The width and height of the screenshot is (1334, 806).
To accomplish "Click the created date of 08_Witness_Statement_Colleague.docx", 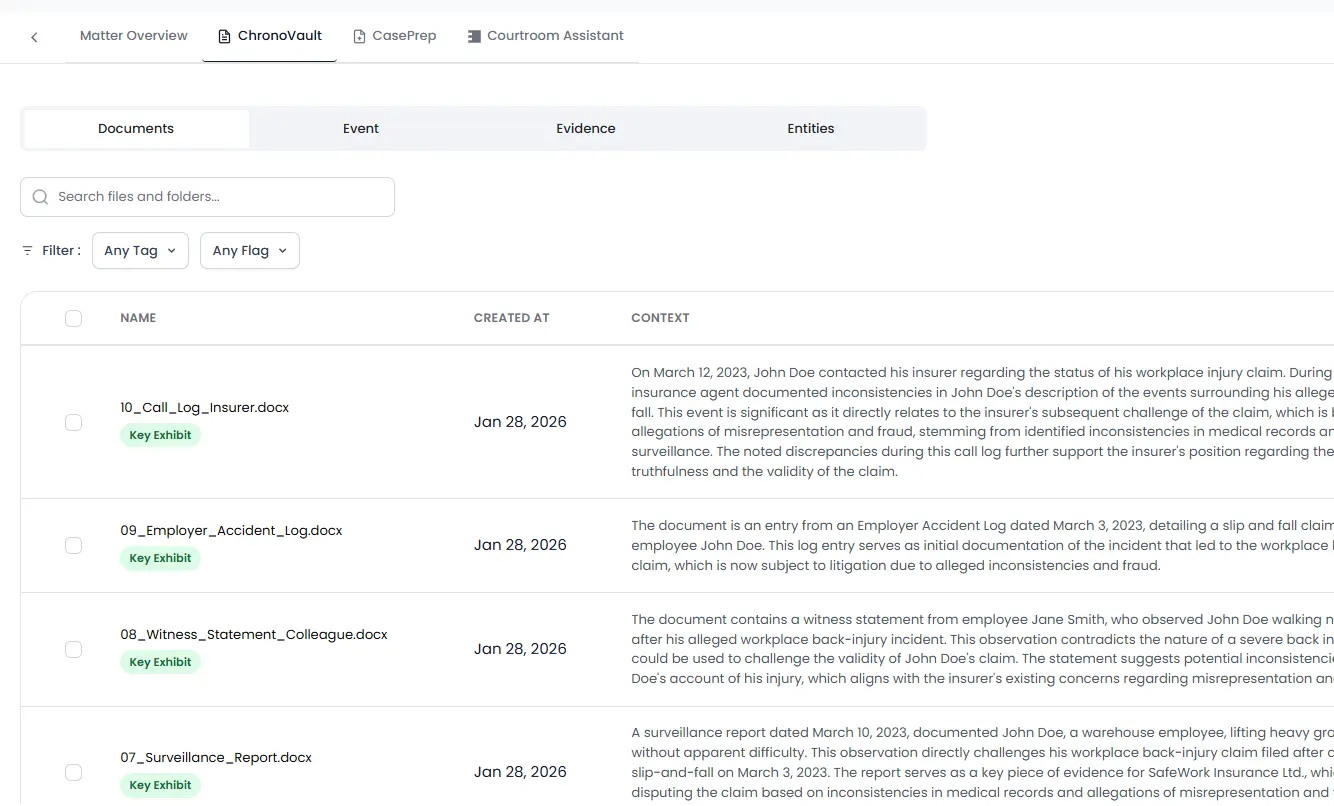I will pyautogui.click(x=520, y=649).
